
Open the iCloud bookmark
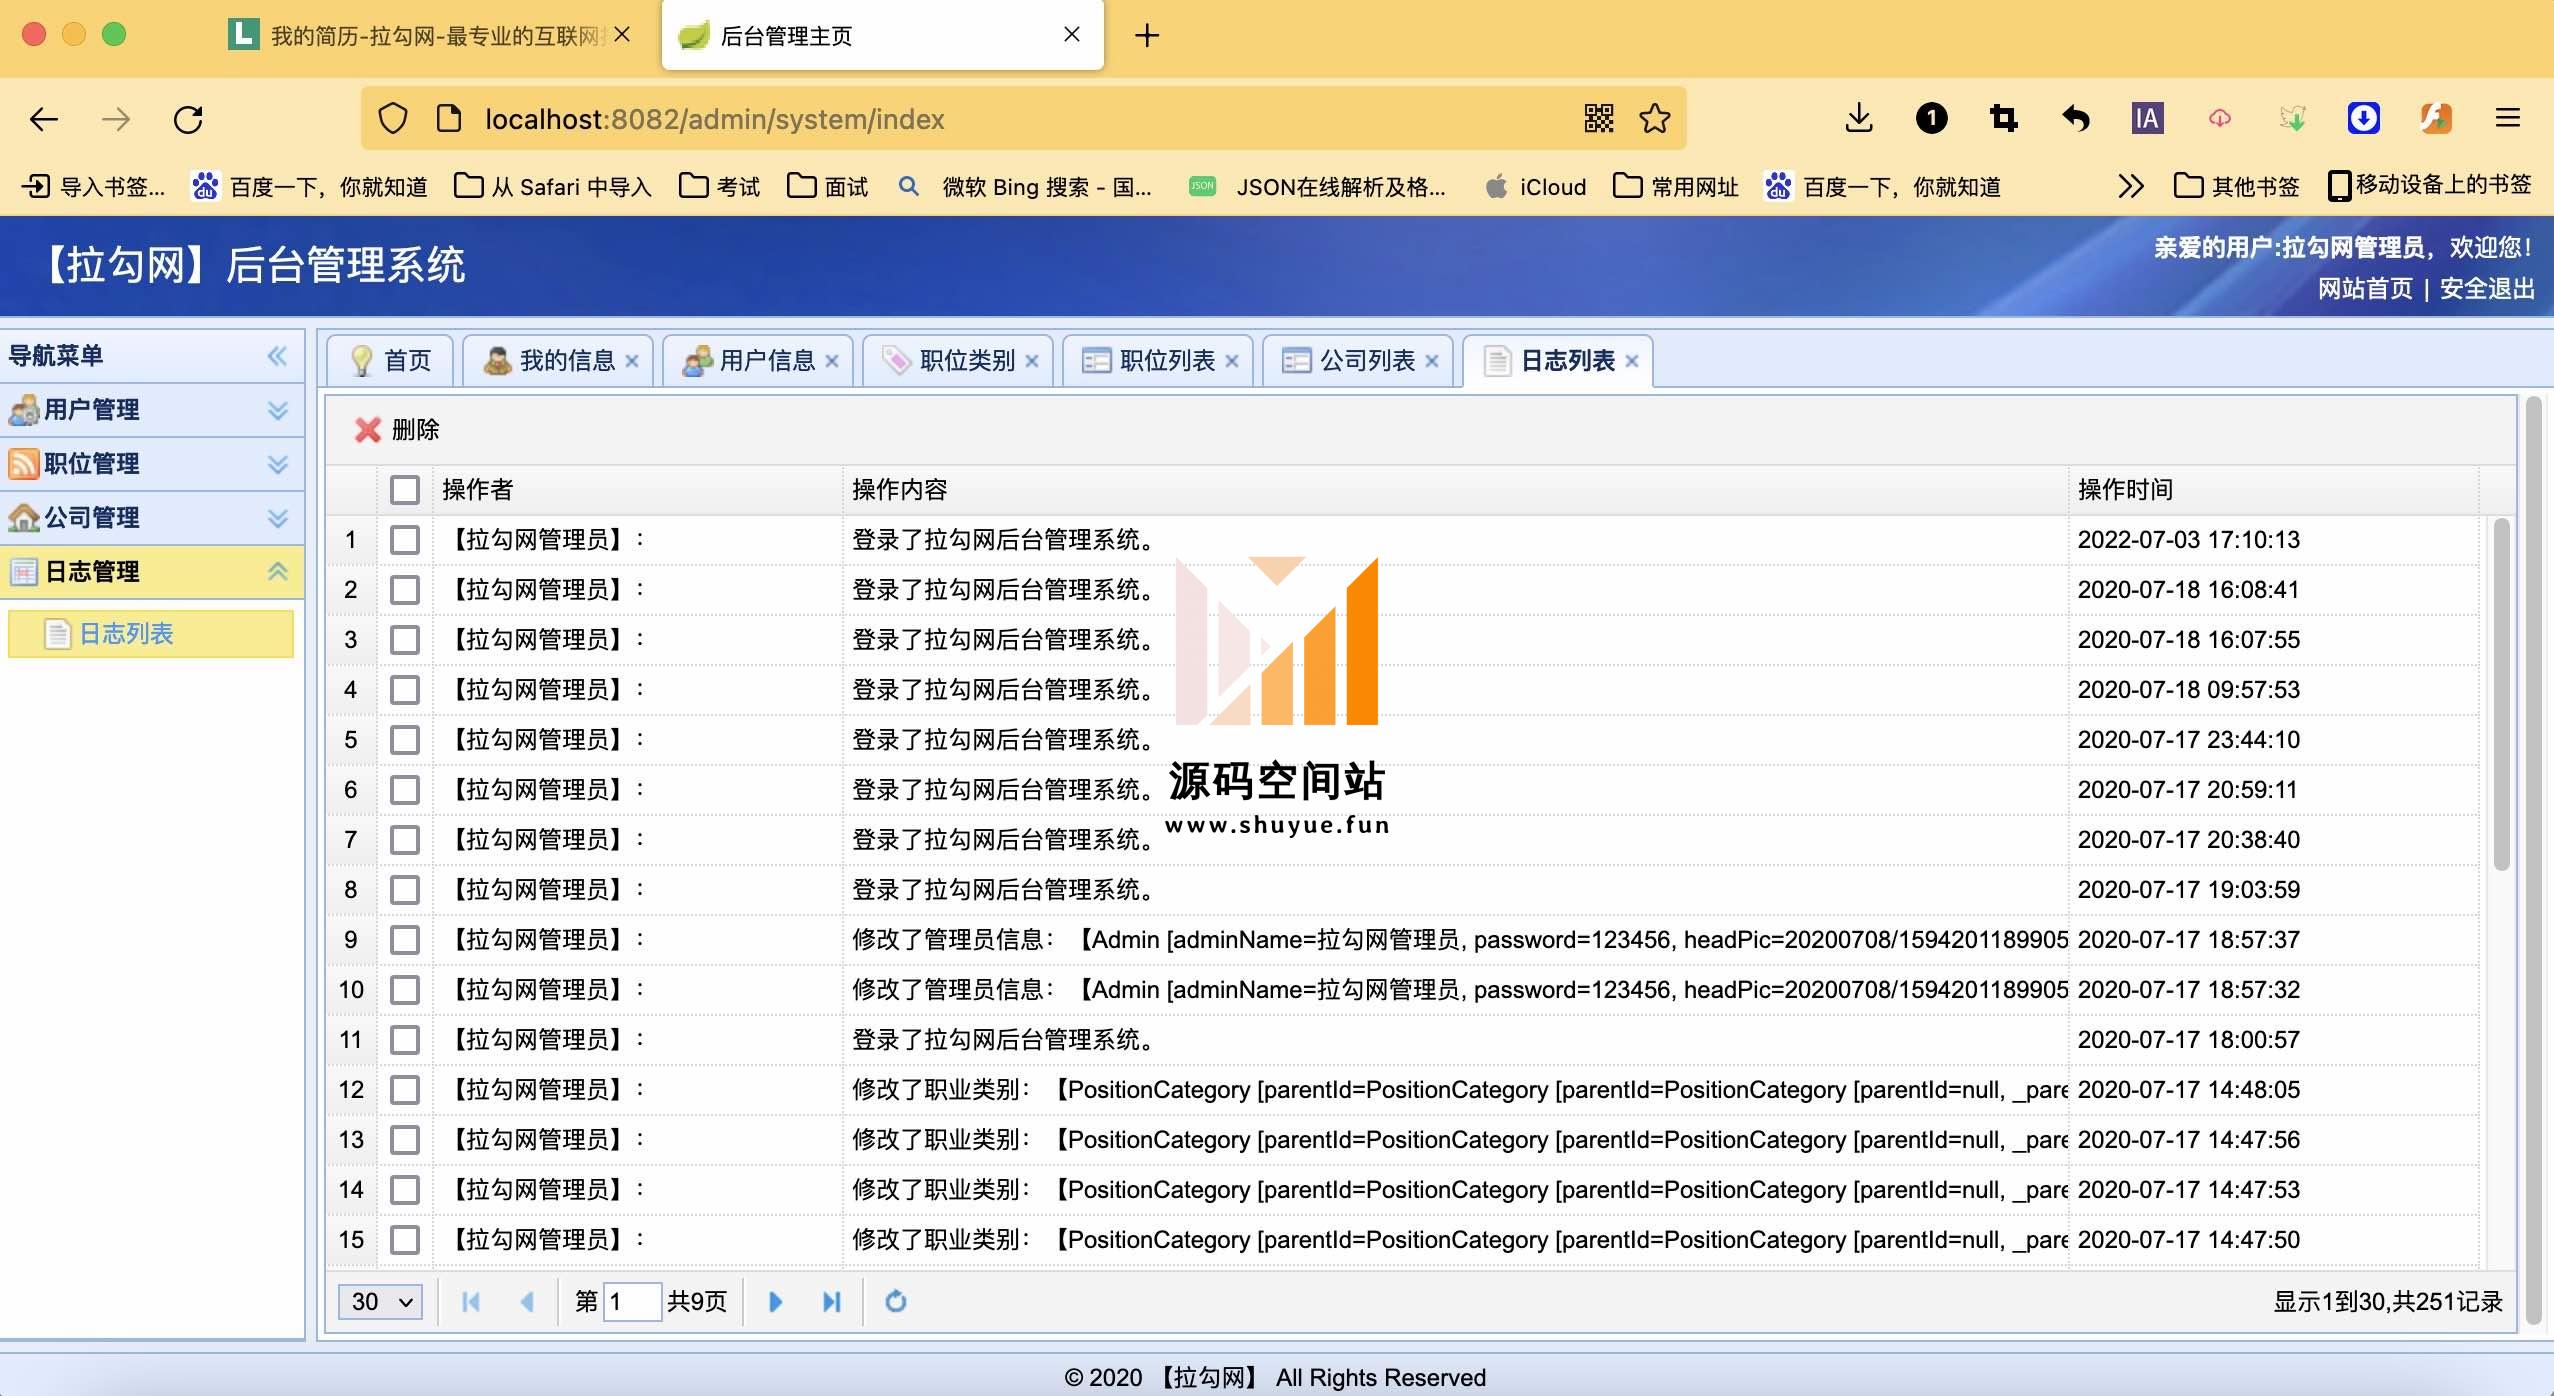tap(1536, 187)
